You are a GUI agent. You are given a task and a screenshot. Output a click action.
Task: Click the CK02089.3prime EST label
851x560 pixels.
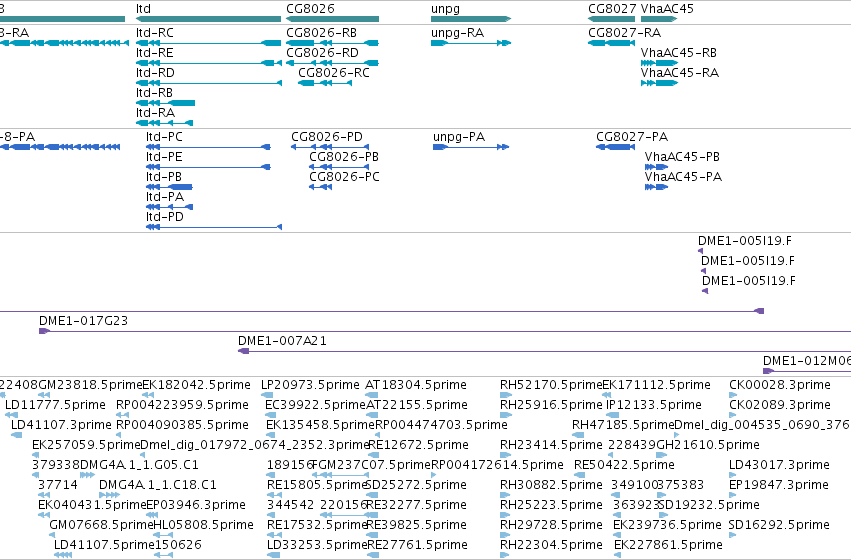pos(779,405)
